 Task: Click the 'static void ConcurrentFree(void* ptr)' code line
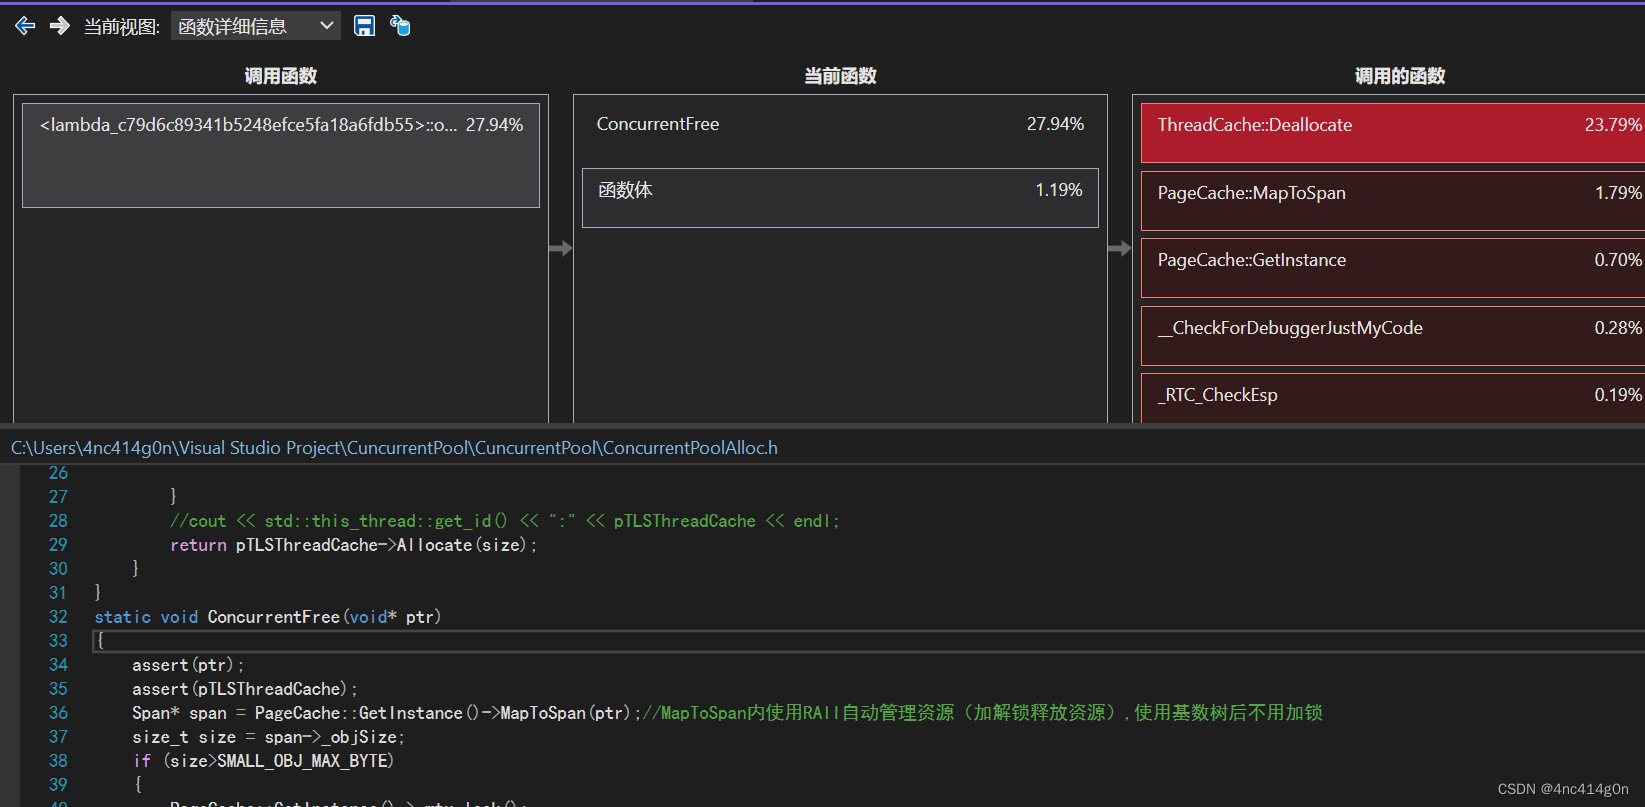(x=268, y=617)
